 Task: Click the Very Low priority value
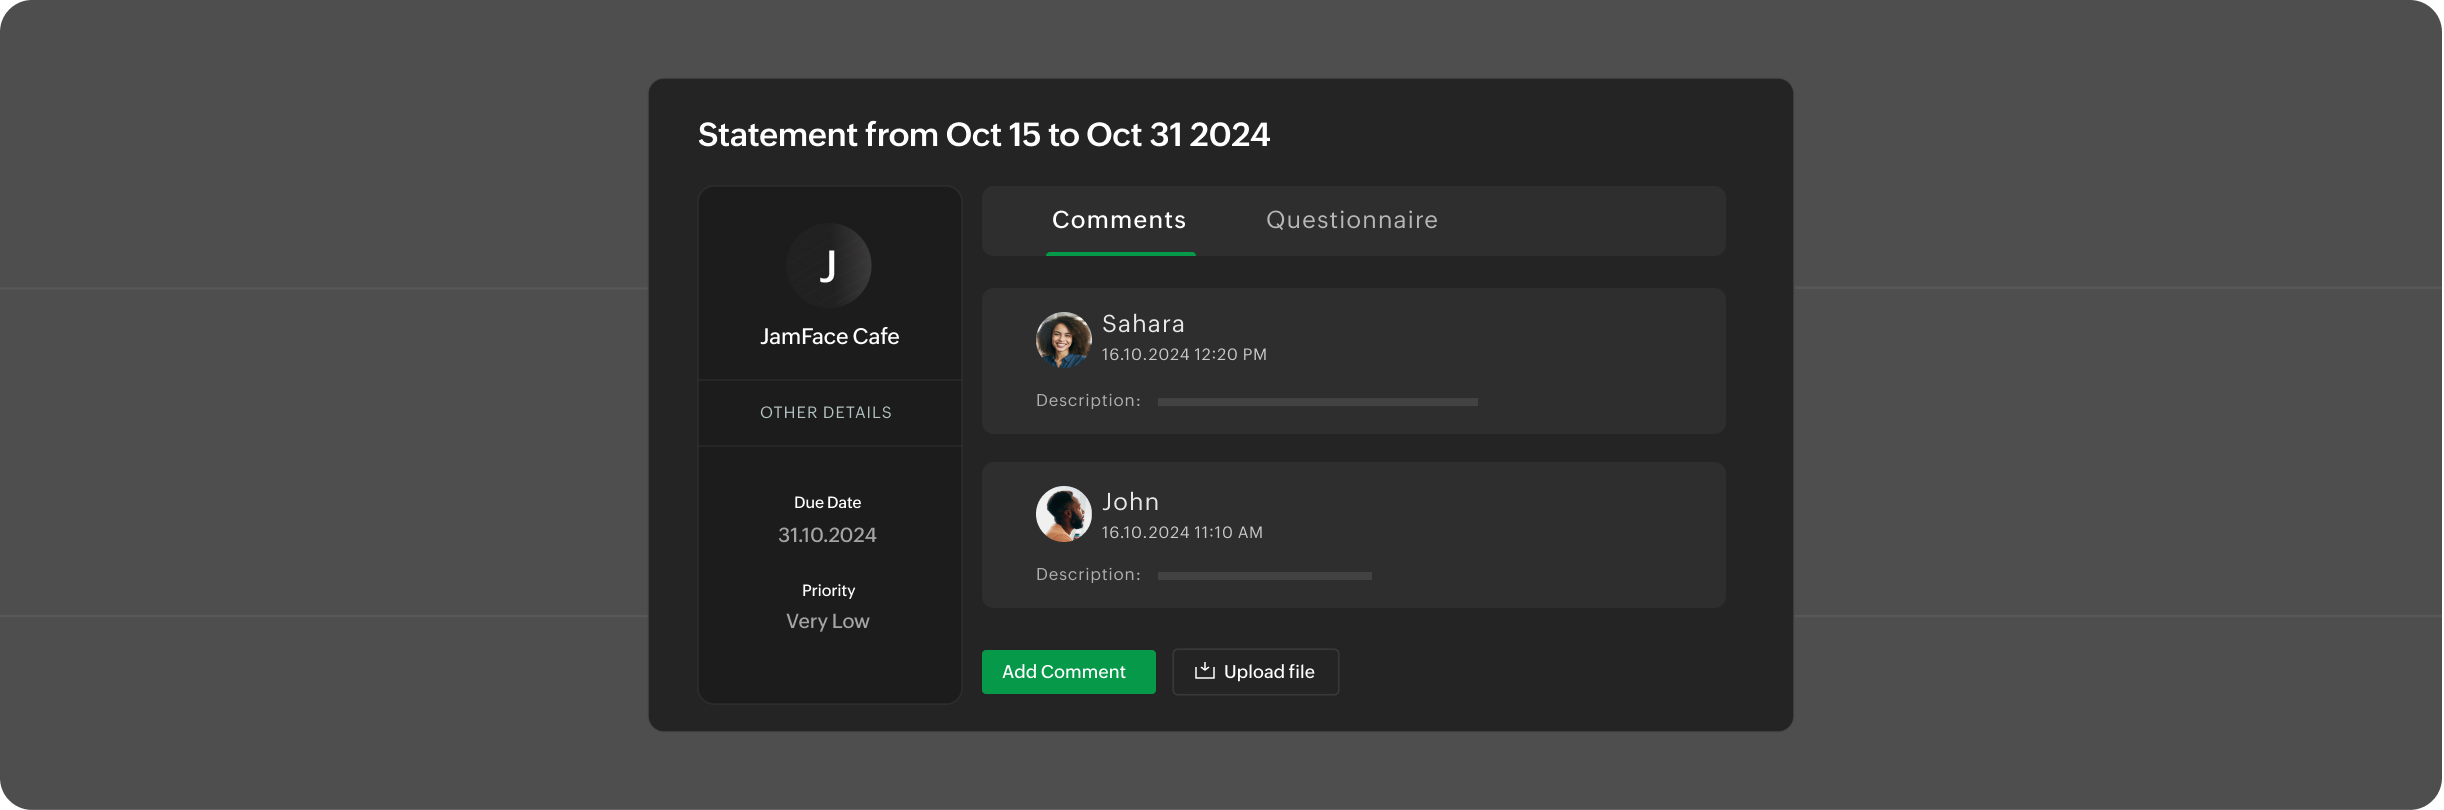pyautogui.click(x=827, y=621)
